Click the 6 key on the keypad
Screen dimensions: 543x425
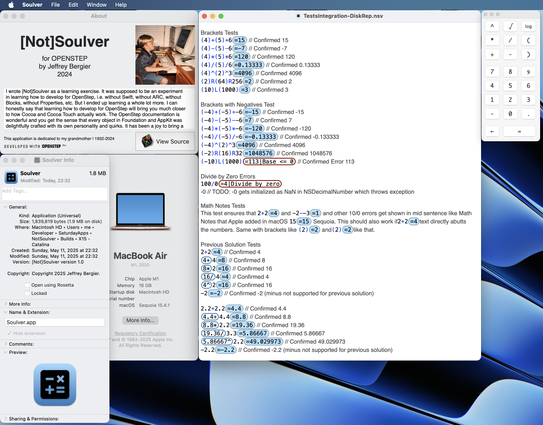coord(528,86)
